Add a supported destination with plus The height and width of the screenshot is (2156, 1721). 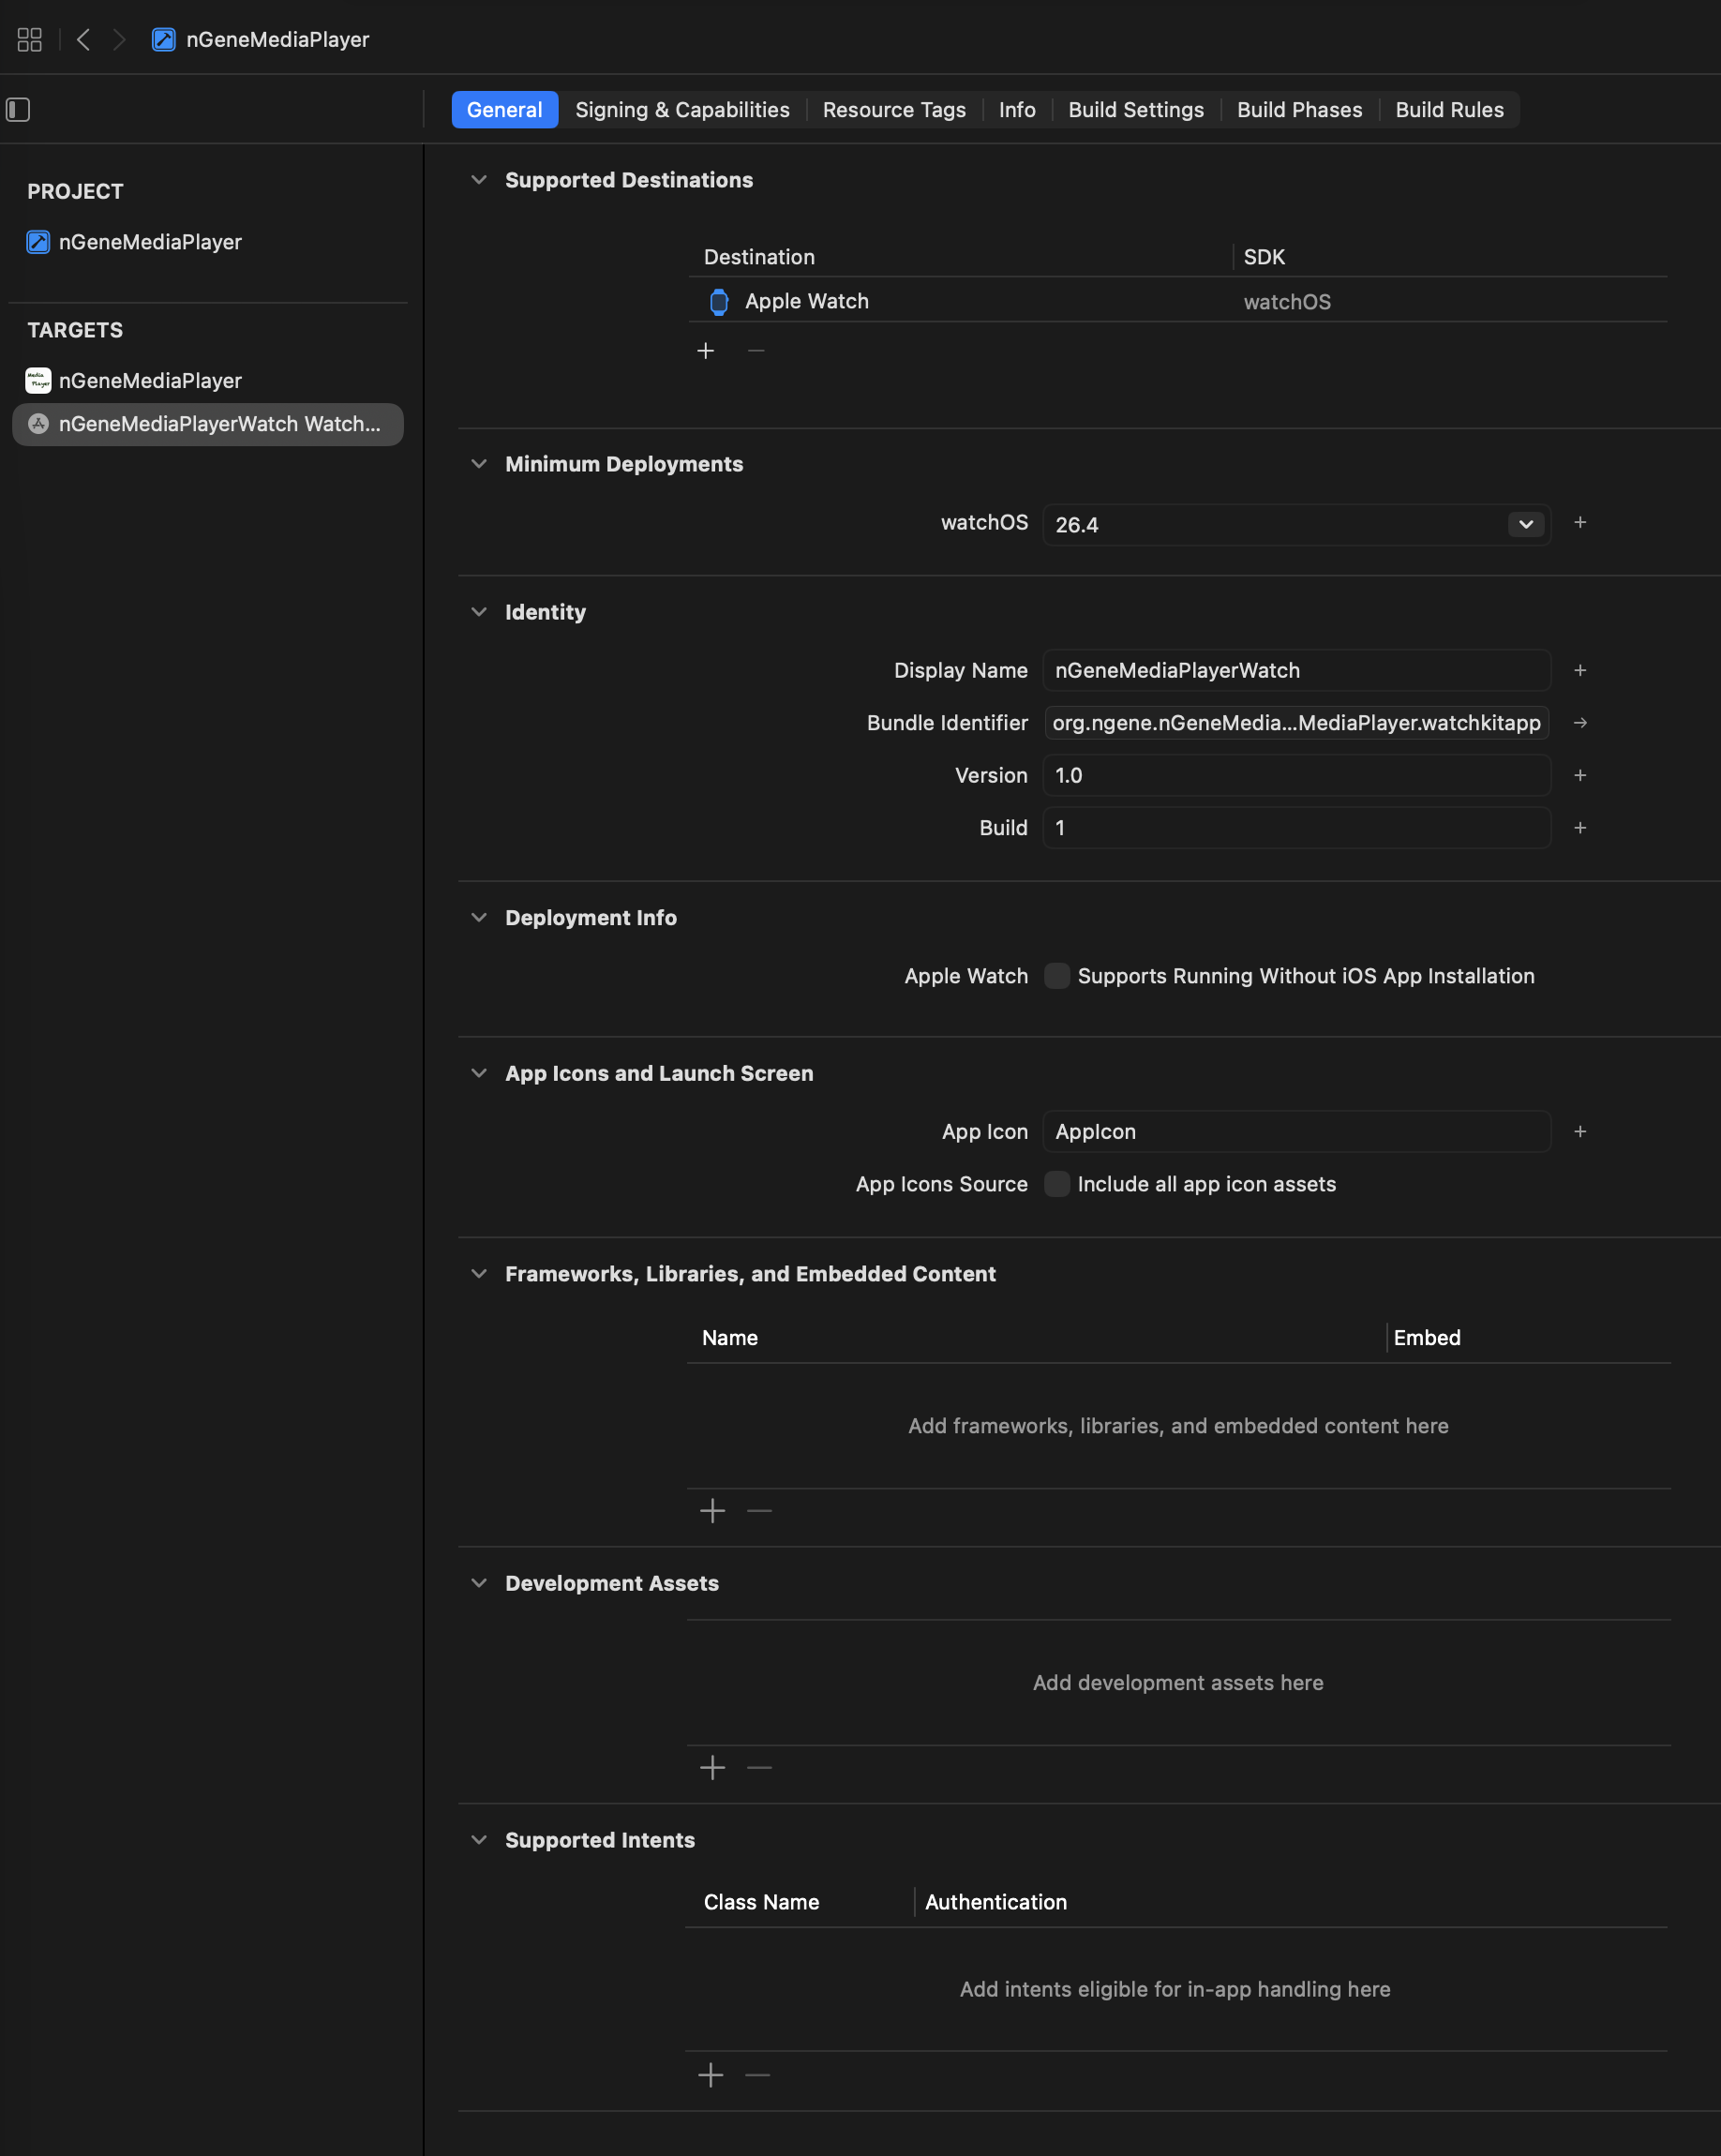click(706, 351)
